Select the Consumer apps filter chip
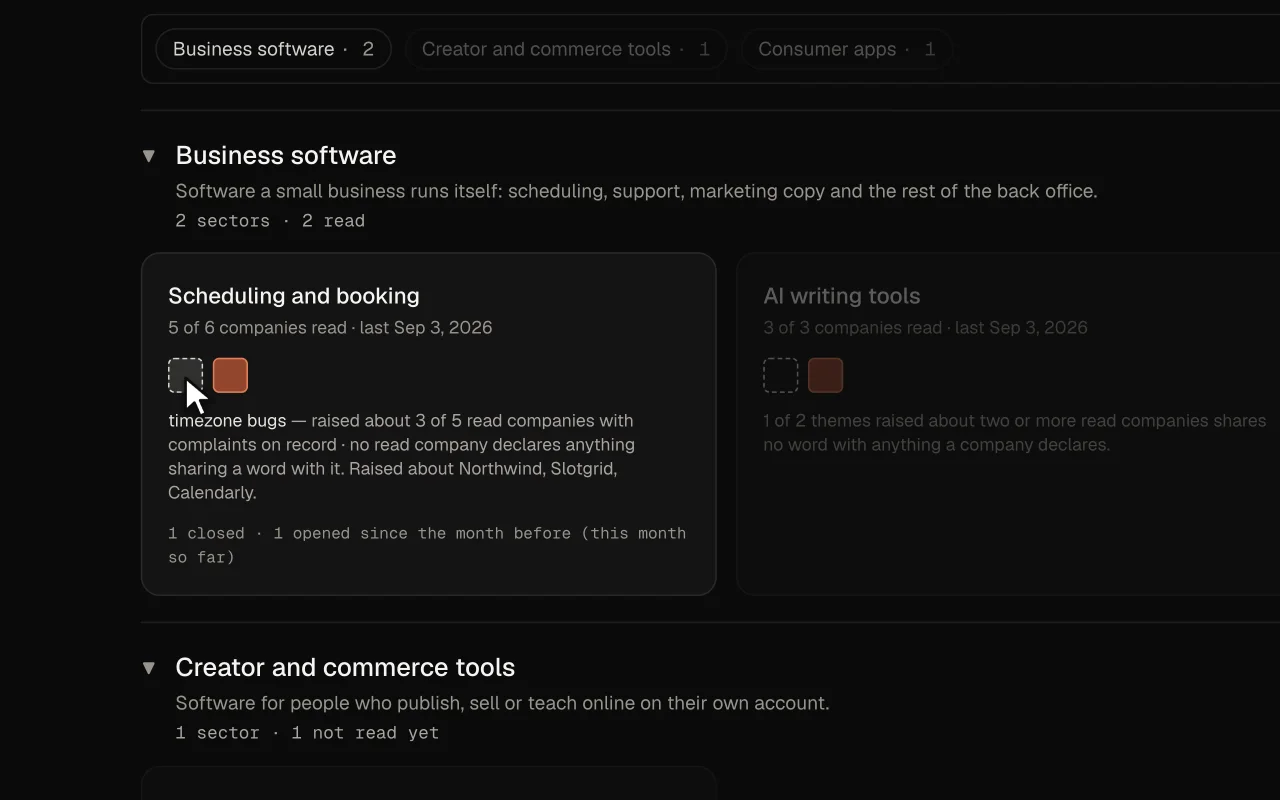Screen dimensions: 1280x800 (846, 49)
